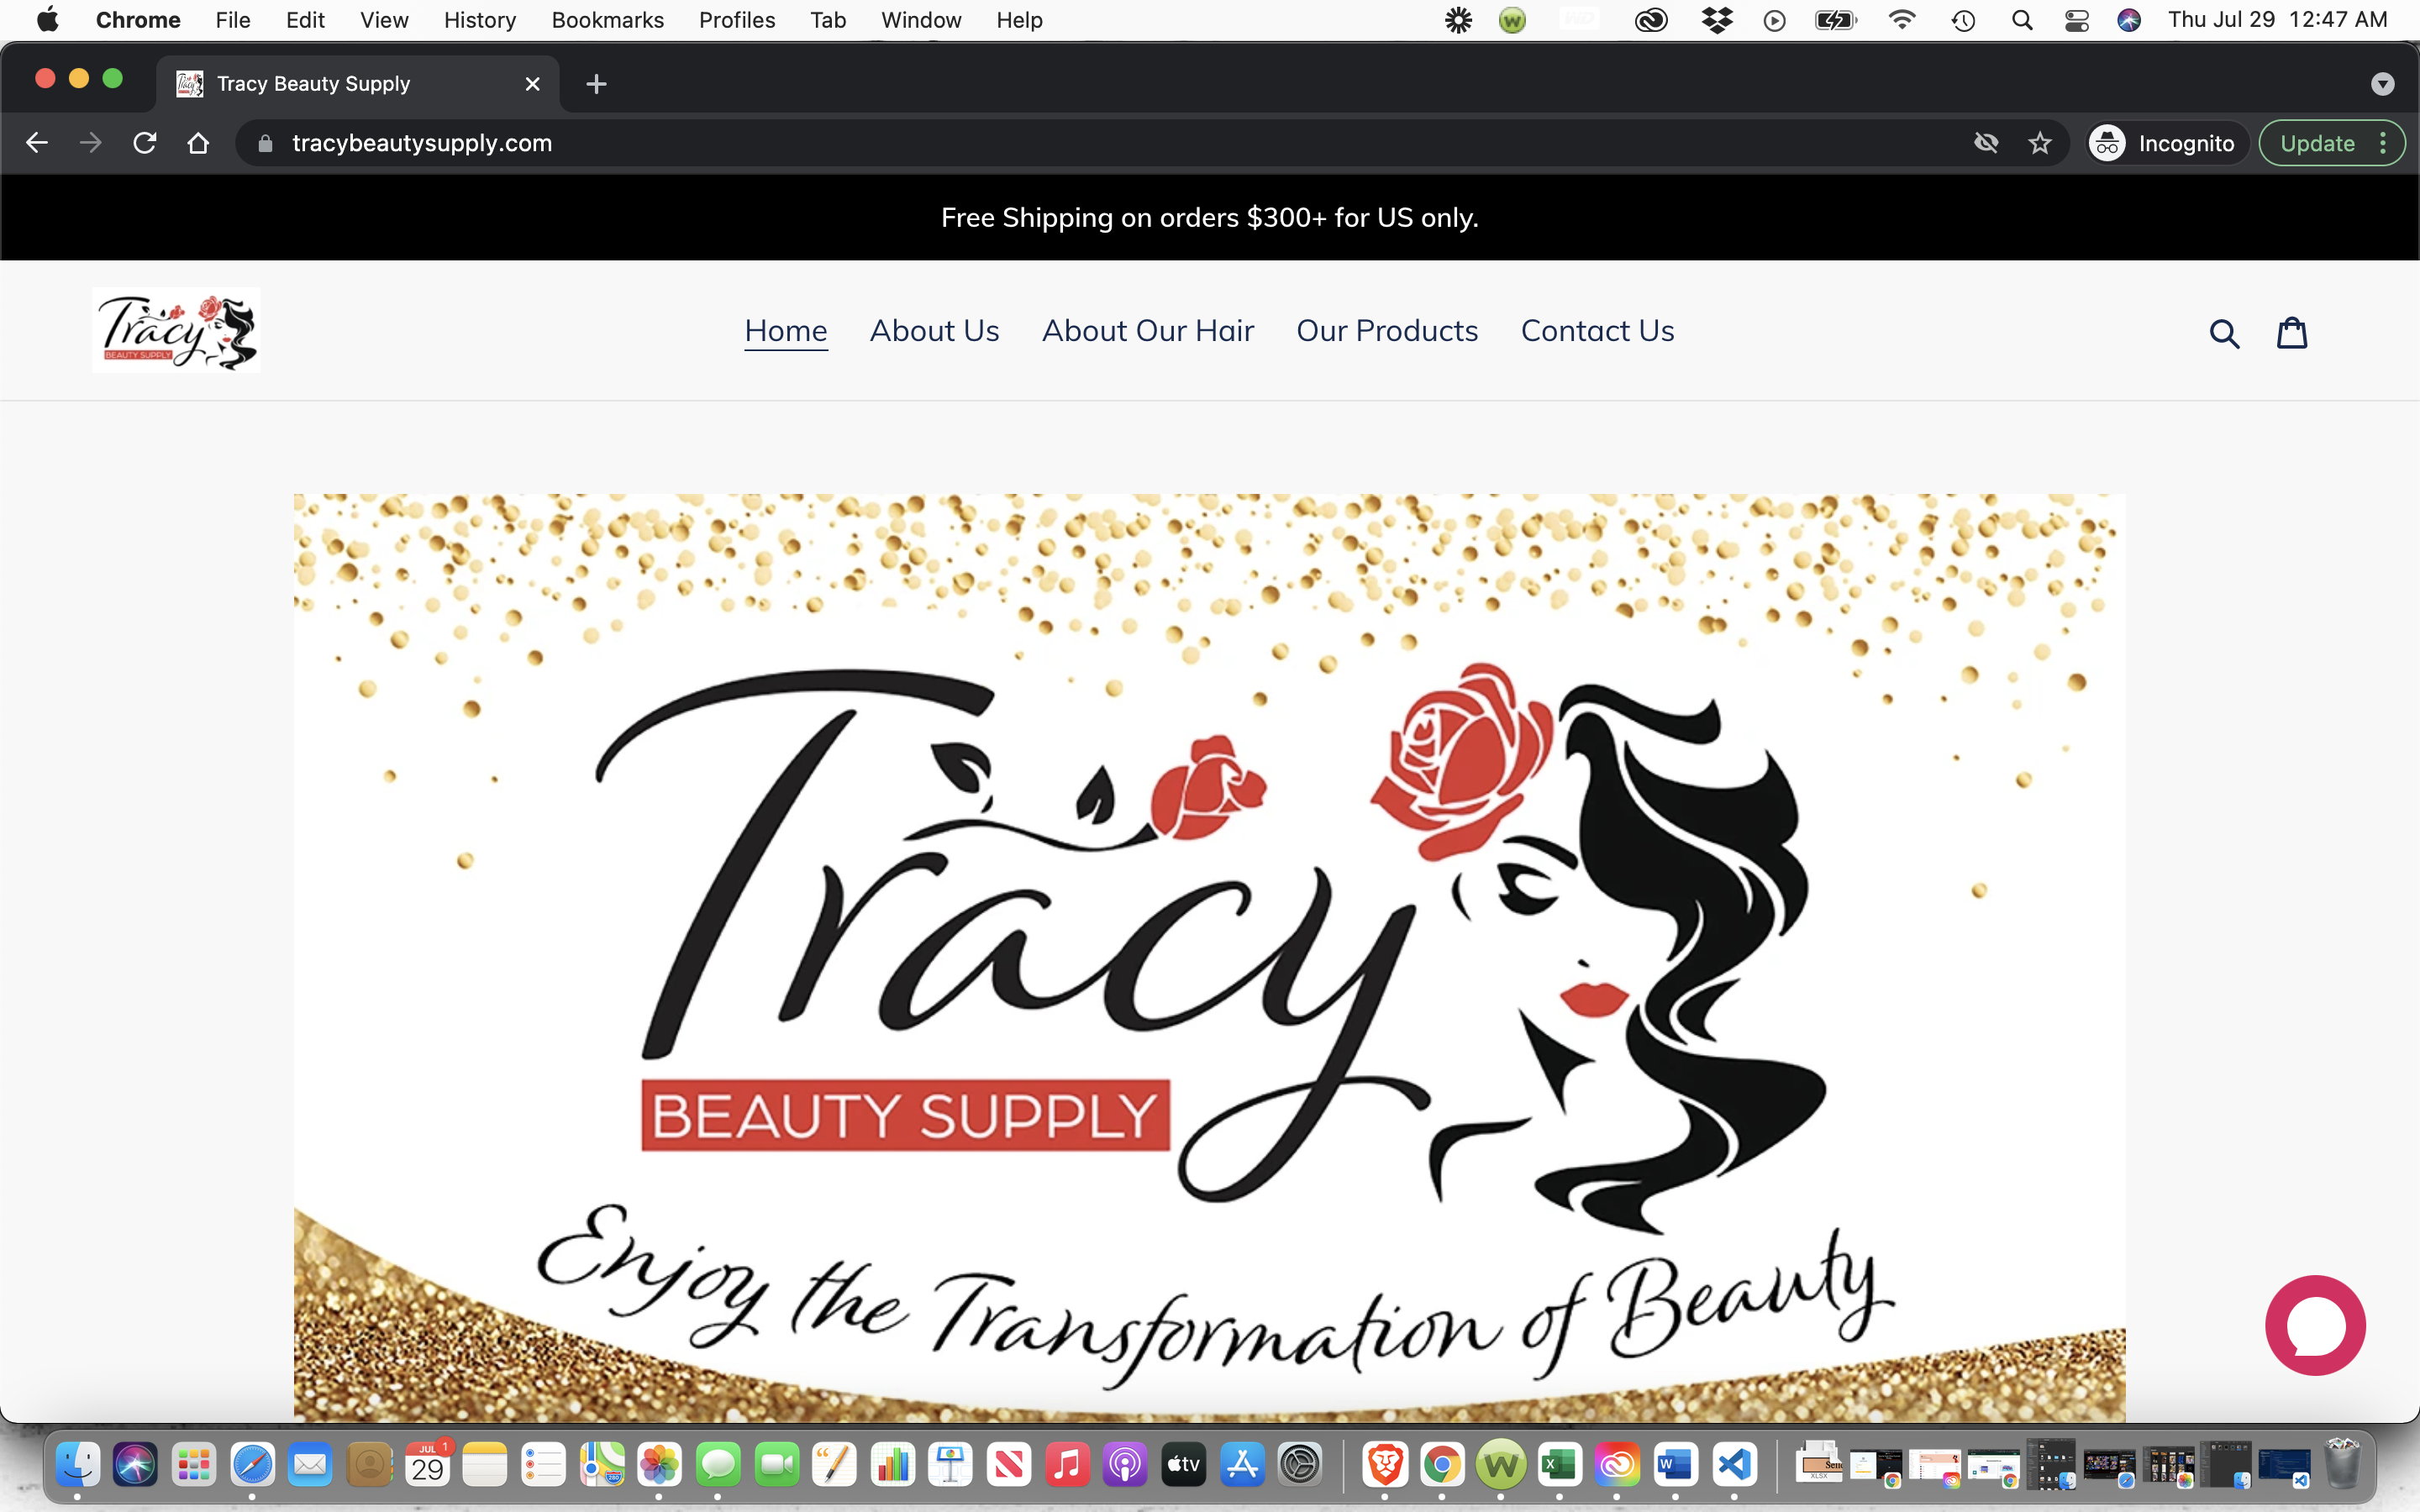Click the Siri icon in the menu bar
Image resolution: width=2420 pixels, height=1512 pixels.
tap(2129, 20)
